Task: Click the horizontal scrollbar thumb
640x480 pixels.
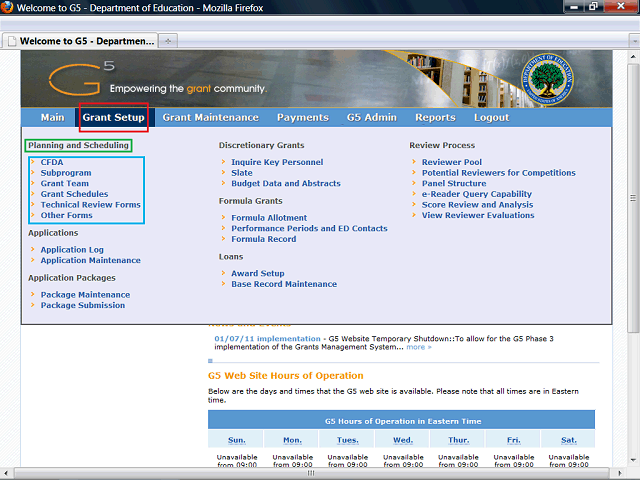Action: click(311, 473)
